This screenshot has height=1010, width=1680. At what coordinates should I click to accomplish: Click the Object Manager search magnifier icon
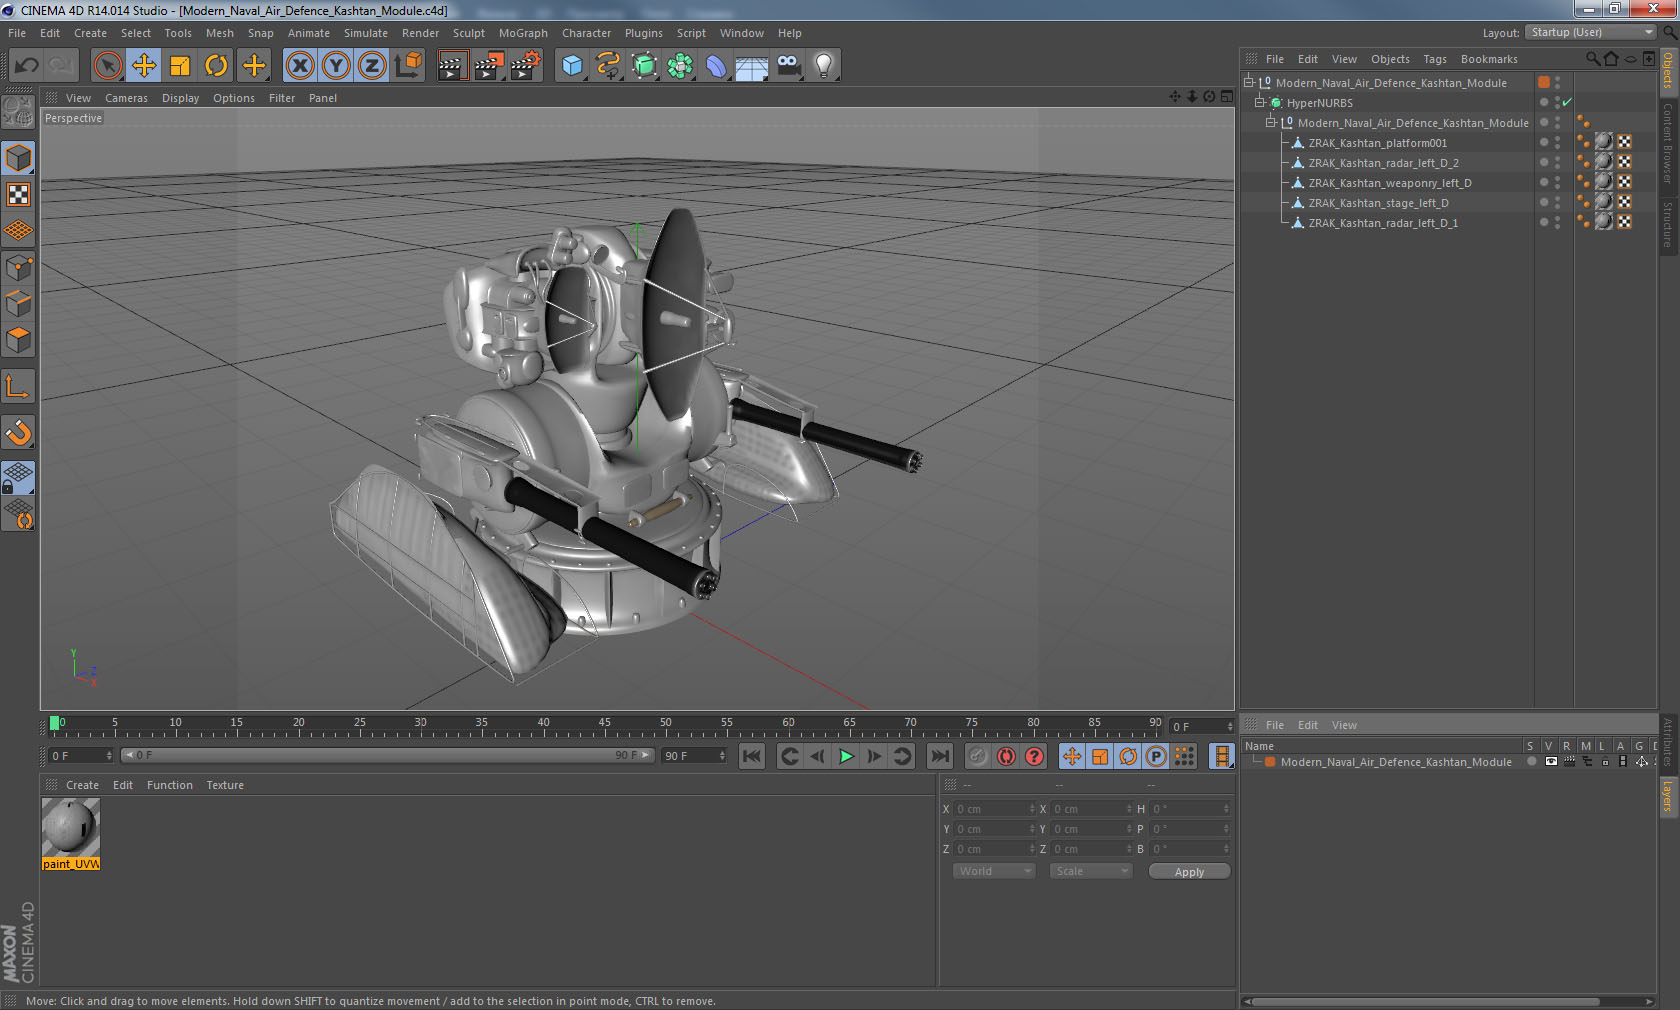click(1592, 59)
